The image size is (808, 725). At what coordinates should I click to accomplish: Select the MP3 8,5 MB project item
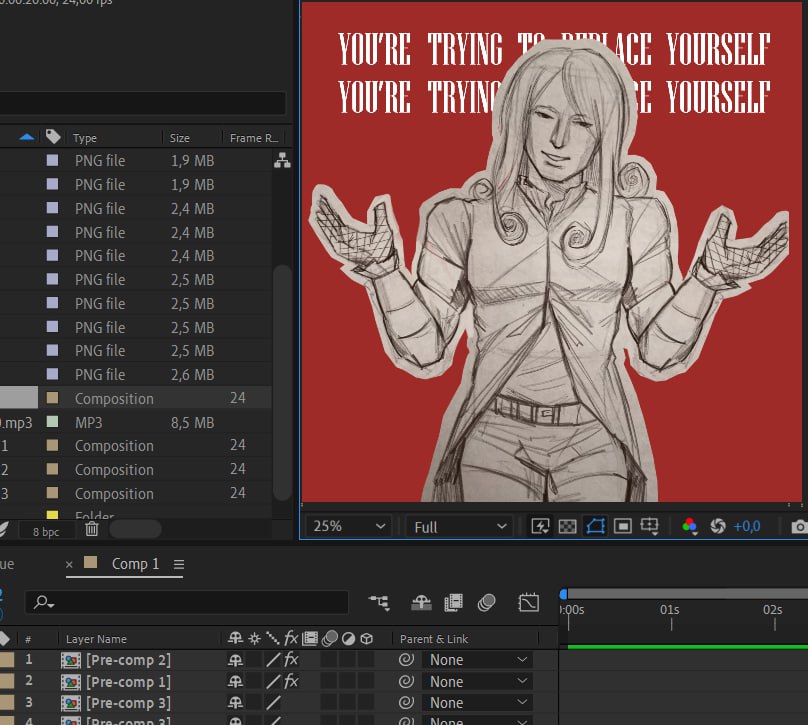[136, 423]
